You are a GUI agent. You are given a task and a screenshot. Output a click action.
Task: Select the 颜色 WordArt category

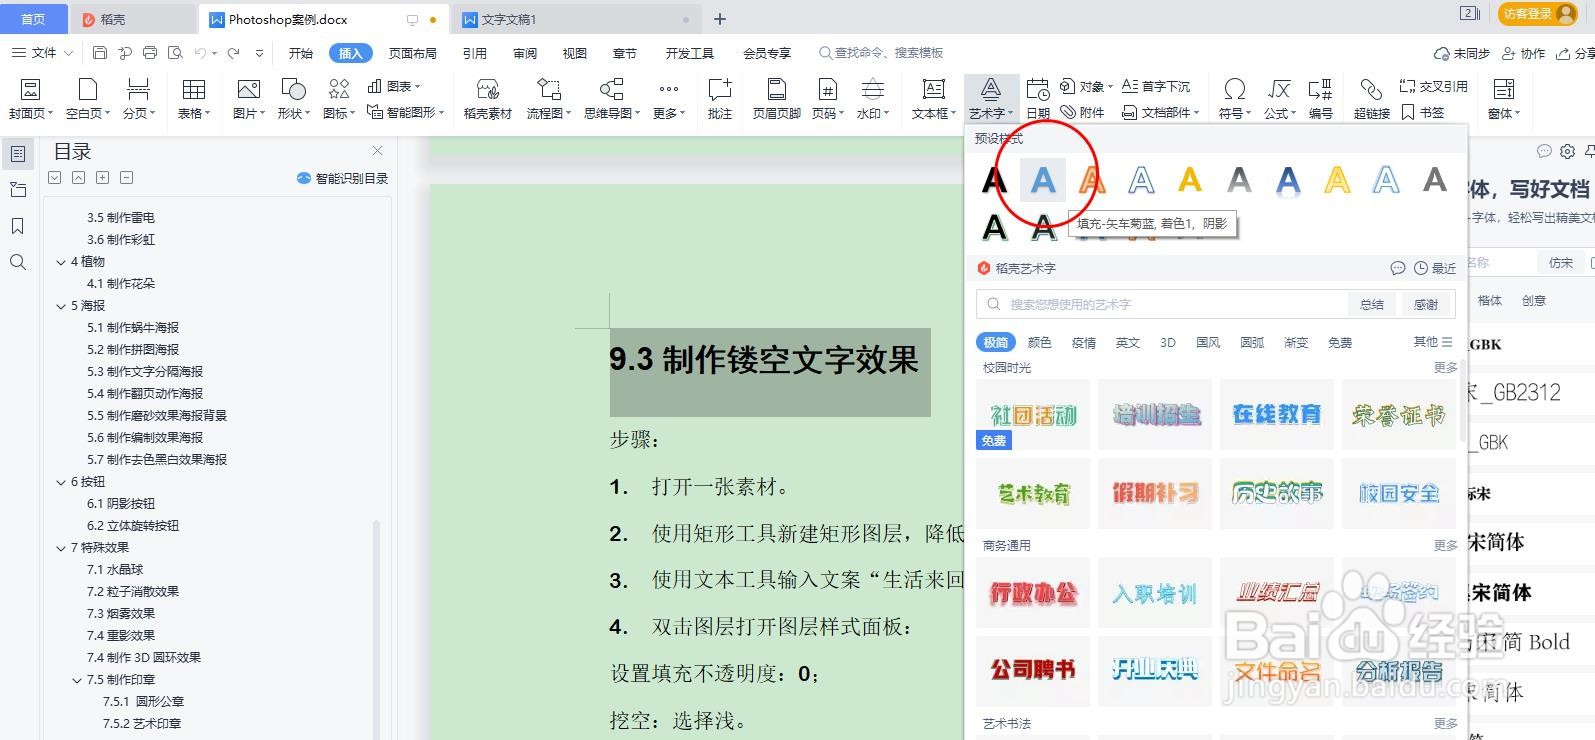click(1040, 342)
